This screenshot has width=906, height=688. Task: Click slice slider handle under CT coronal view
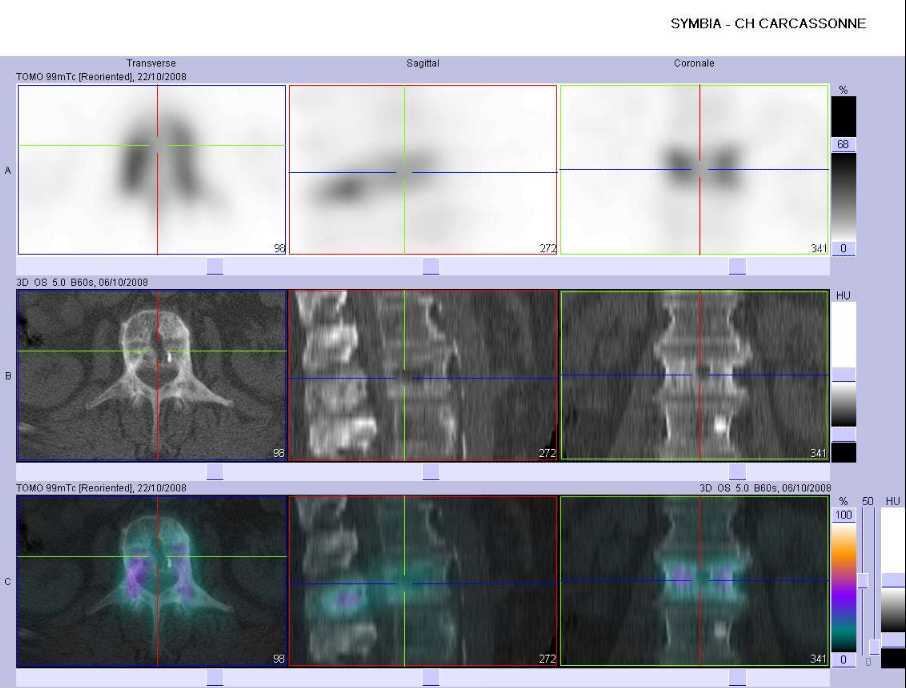tap(737, 472)
